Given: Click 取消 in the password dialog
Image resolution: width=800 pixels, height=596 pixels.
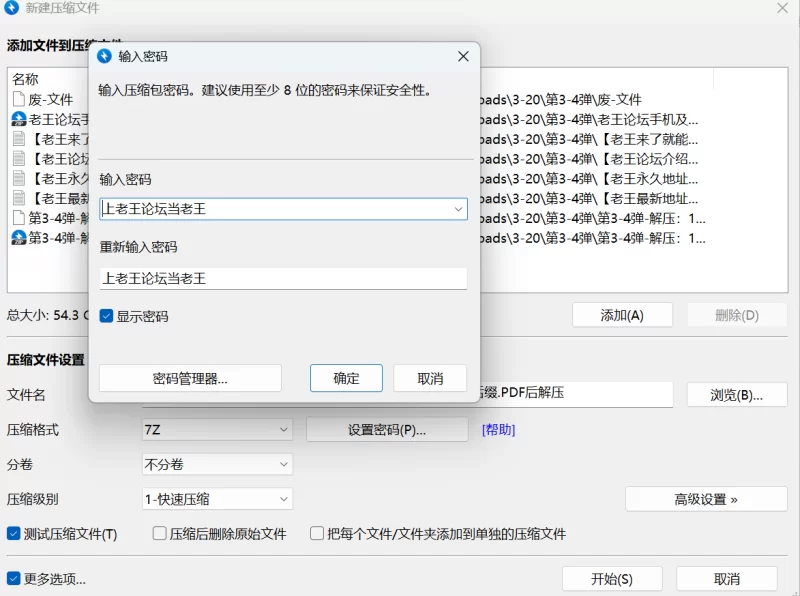Looking at the screenshot, I should pyautogui.click(x=430, y=378).
